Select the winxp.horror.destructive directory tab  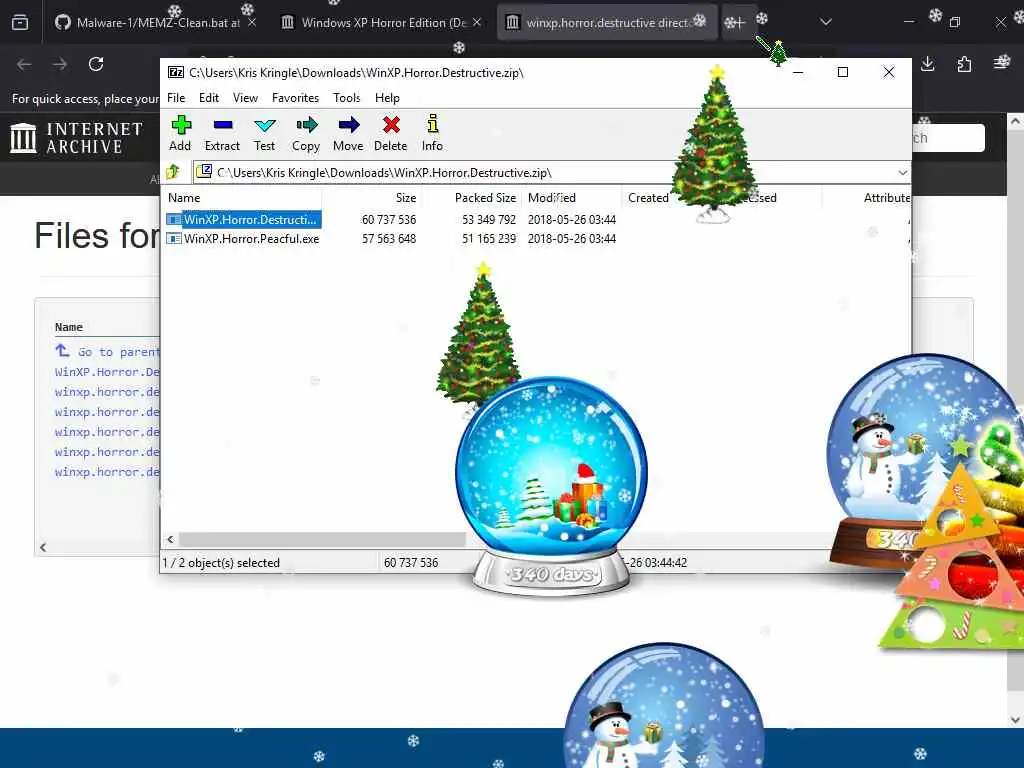coord(607,23)
